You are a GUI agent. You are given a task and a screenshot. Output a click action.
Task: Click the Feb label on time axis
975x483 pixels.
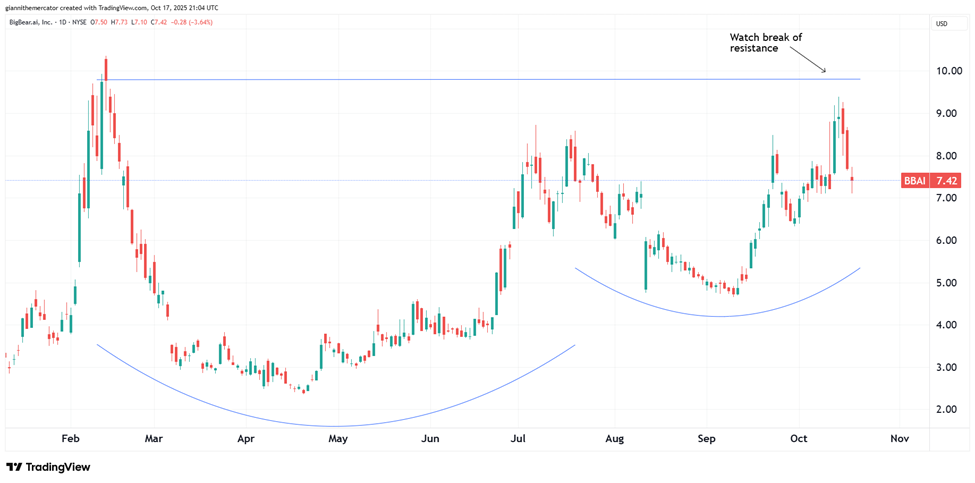pyautogui.click(x=70, y=438)
